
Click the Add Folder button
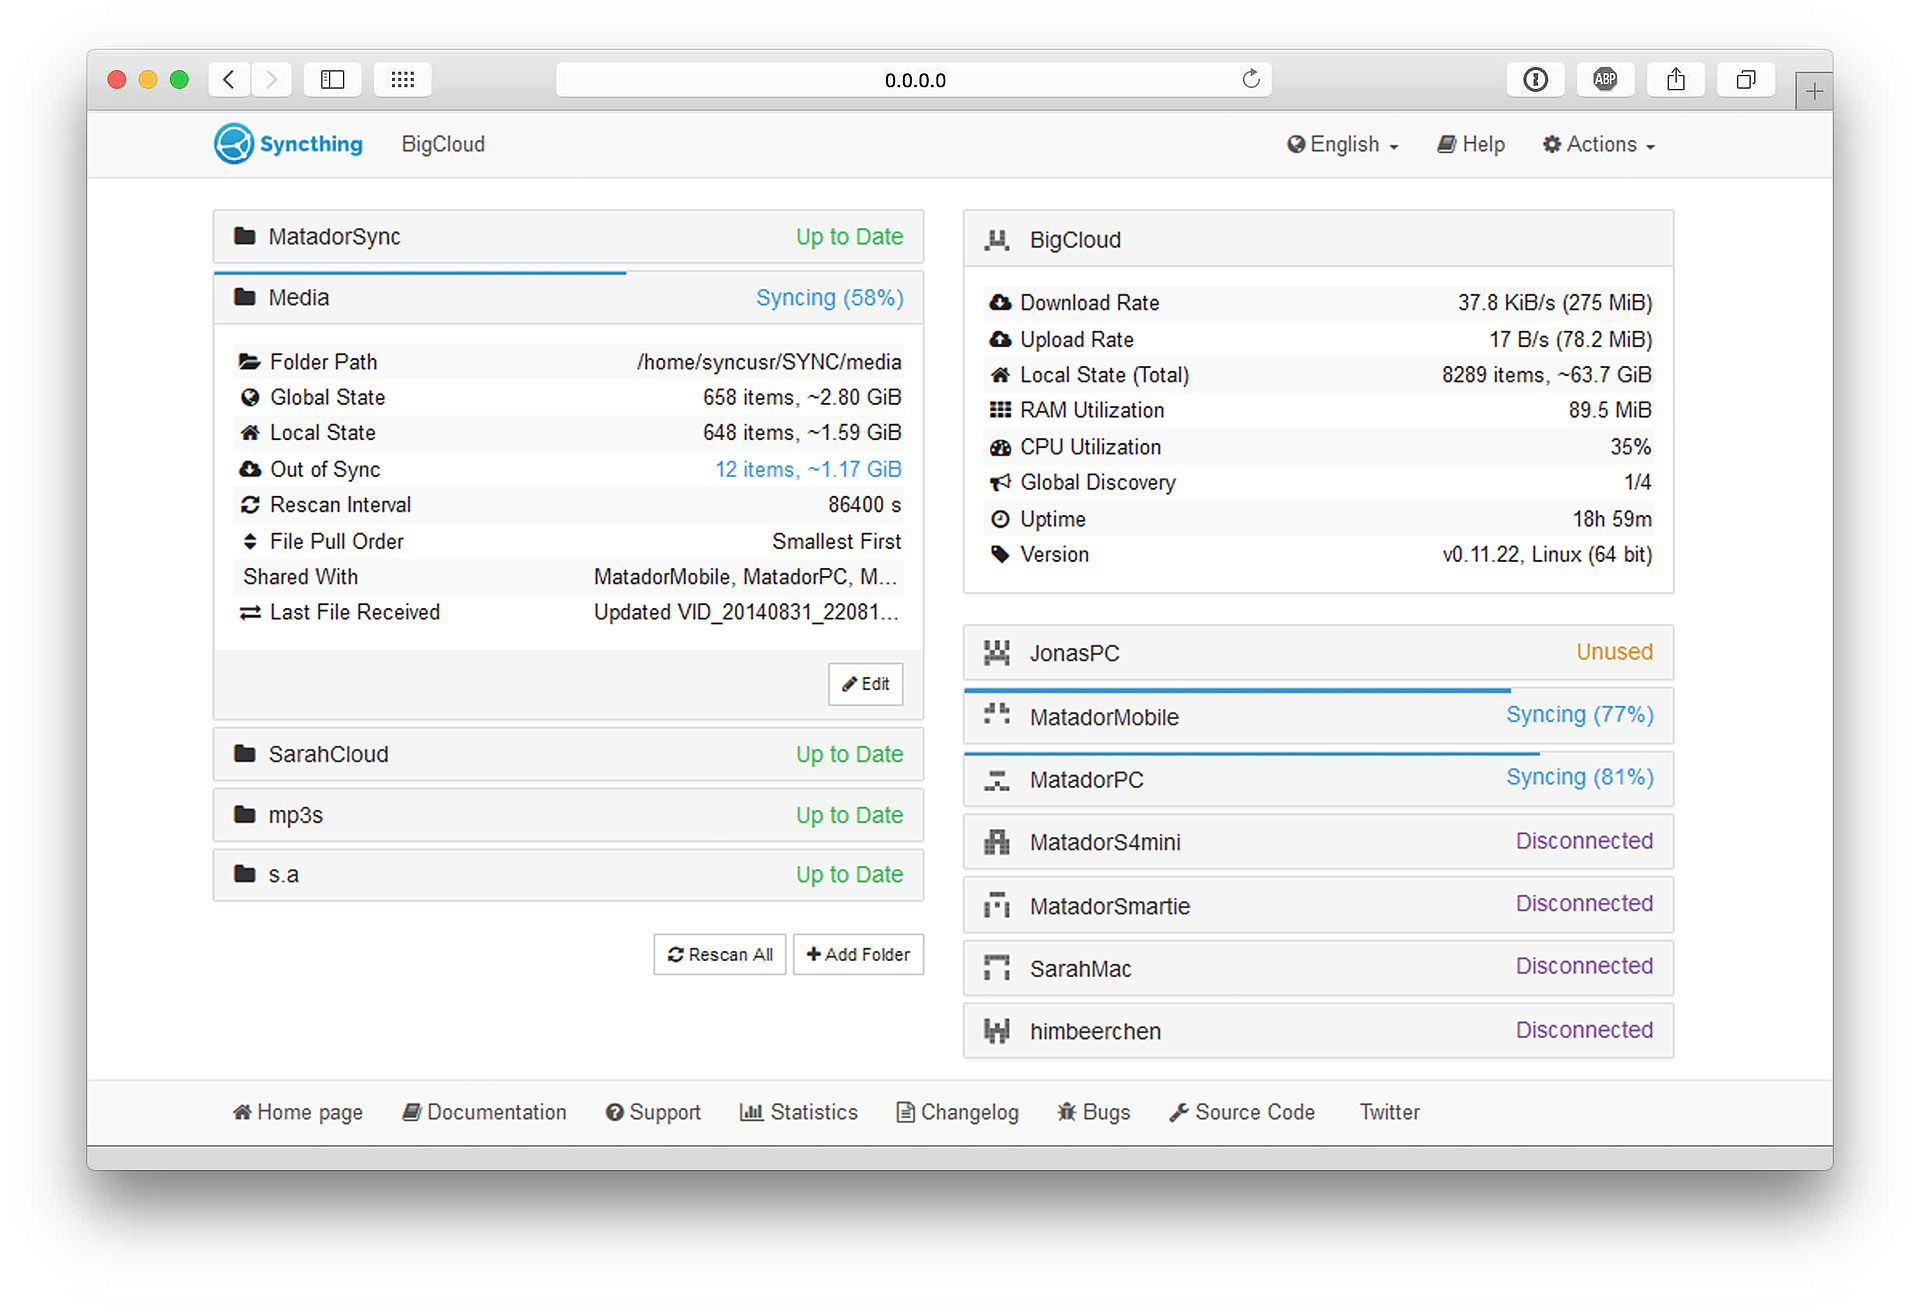[858, 954]
